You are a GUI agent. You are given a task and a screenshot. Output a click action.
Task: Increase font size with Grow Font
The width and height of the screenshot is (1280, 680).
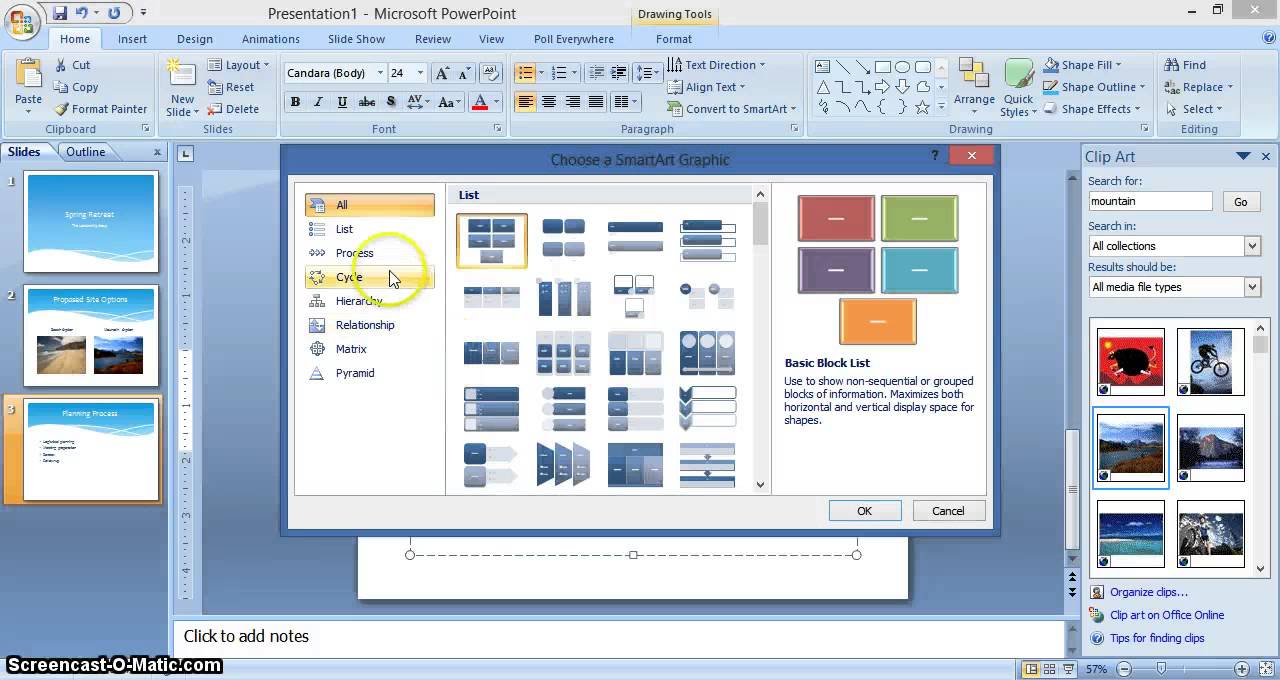click(442, 73)
